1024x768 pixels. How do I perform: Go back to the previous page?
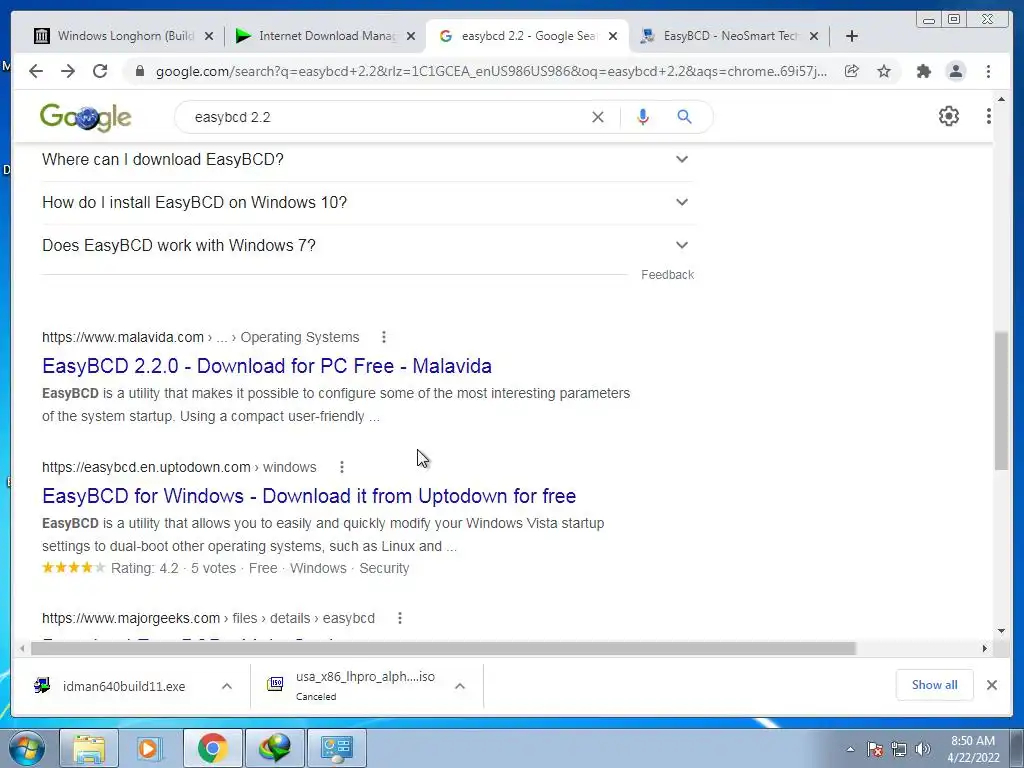click(x=36, y=71)
